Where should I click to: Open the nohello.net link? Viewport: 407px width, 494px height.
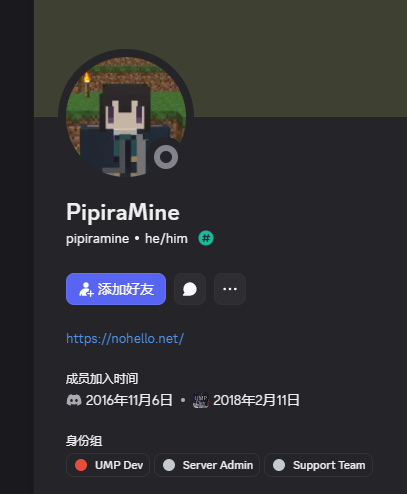pos(125,339)
